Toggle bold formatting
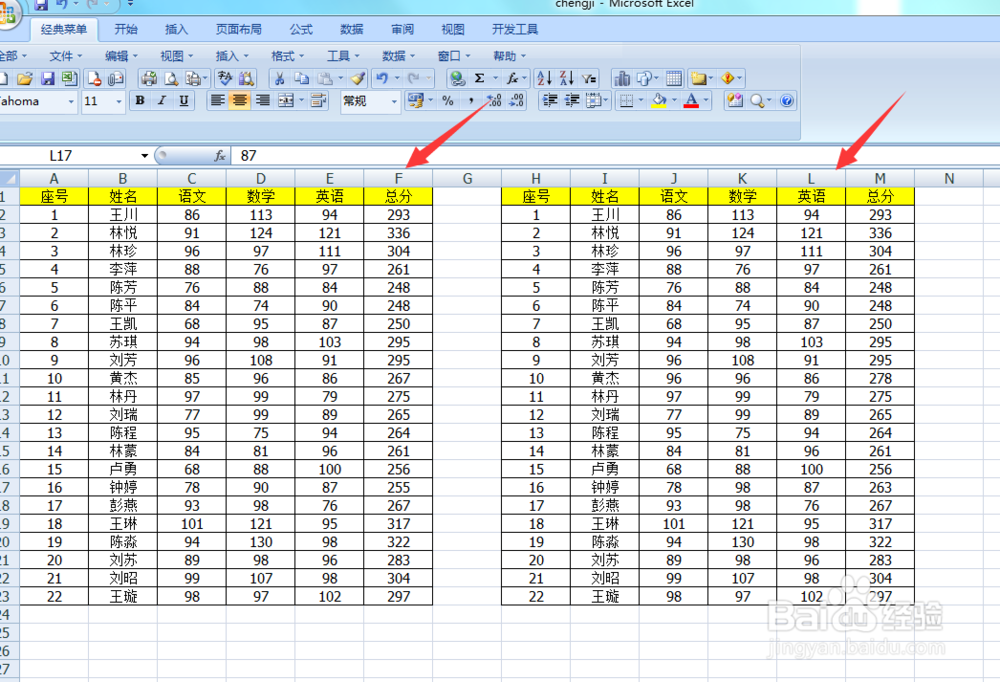 (x=140, y=101)
